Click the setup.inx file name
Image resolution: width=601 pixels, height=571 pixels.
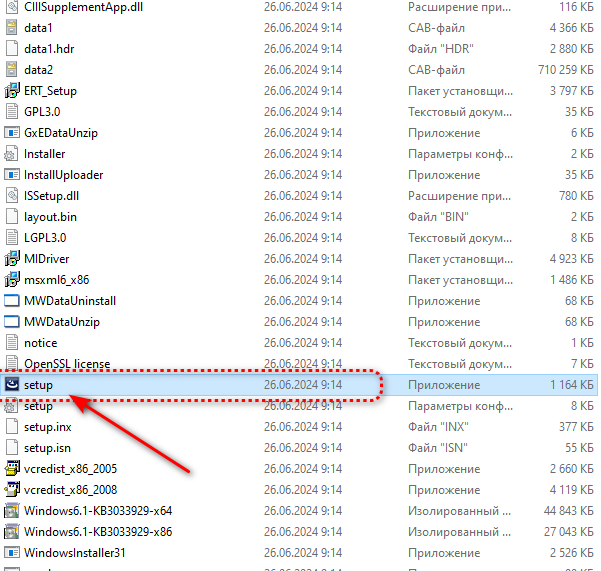[47, 427]
